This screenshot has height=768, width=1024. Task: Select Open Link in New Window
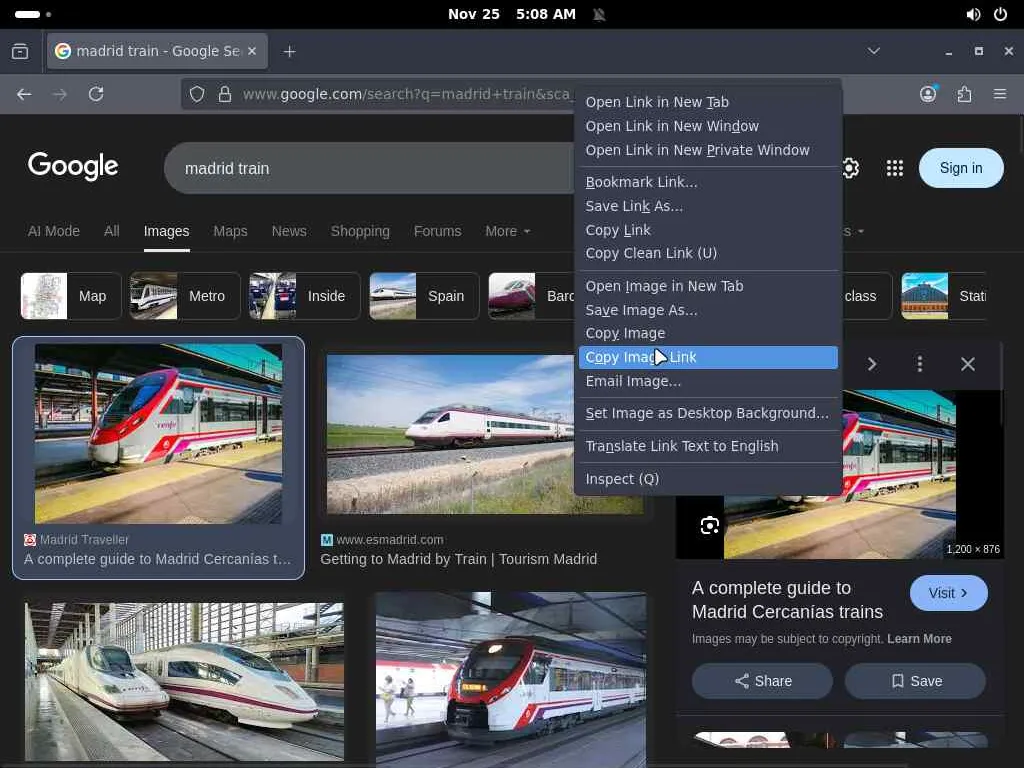[x=708, y=126]
